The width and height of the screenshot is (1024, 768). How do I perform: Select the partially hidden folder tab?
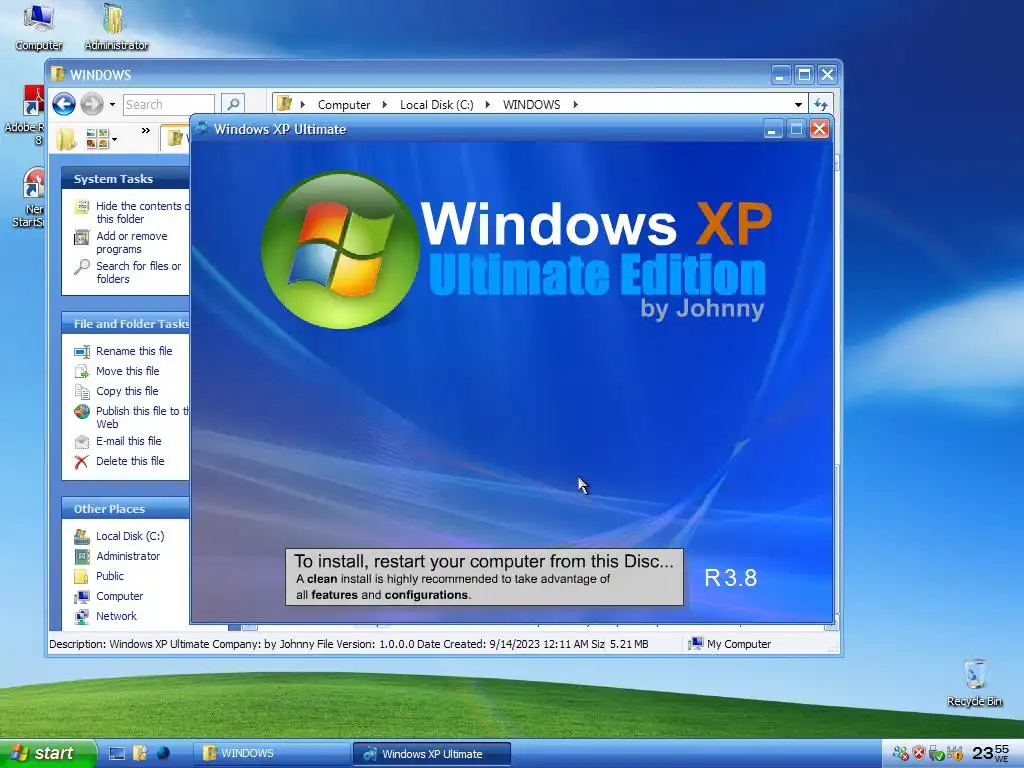click(175, 138)
